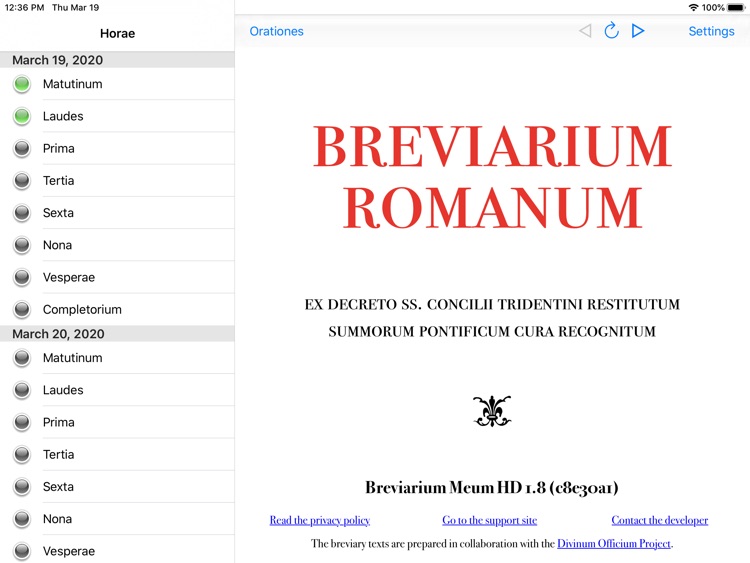Toggle Sexta indicator for March 20
Viewport: 750px width, 563px height.
click(x=22, y=487)
